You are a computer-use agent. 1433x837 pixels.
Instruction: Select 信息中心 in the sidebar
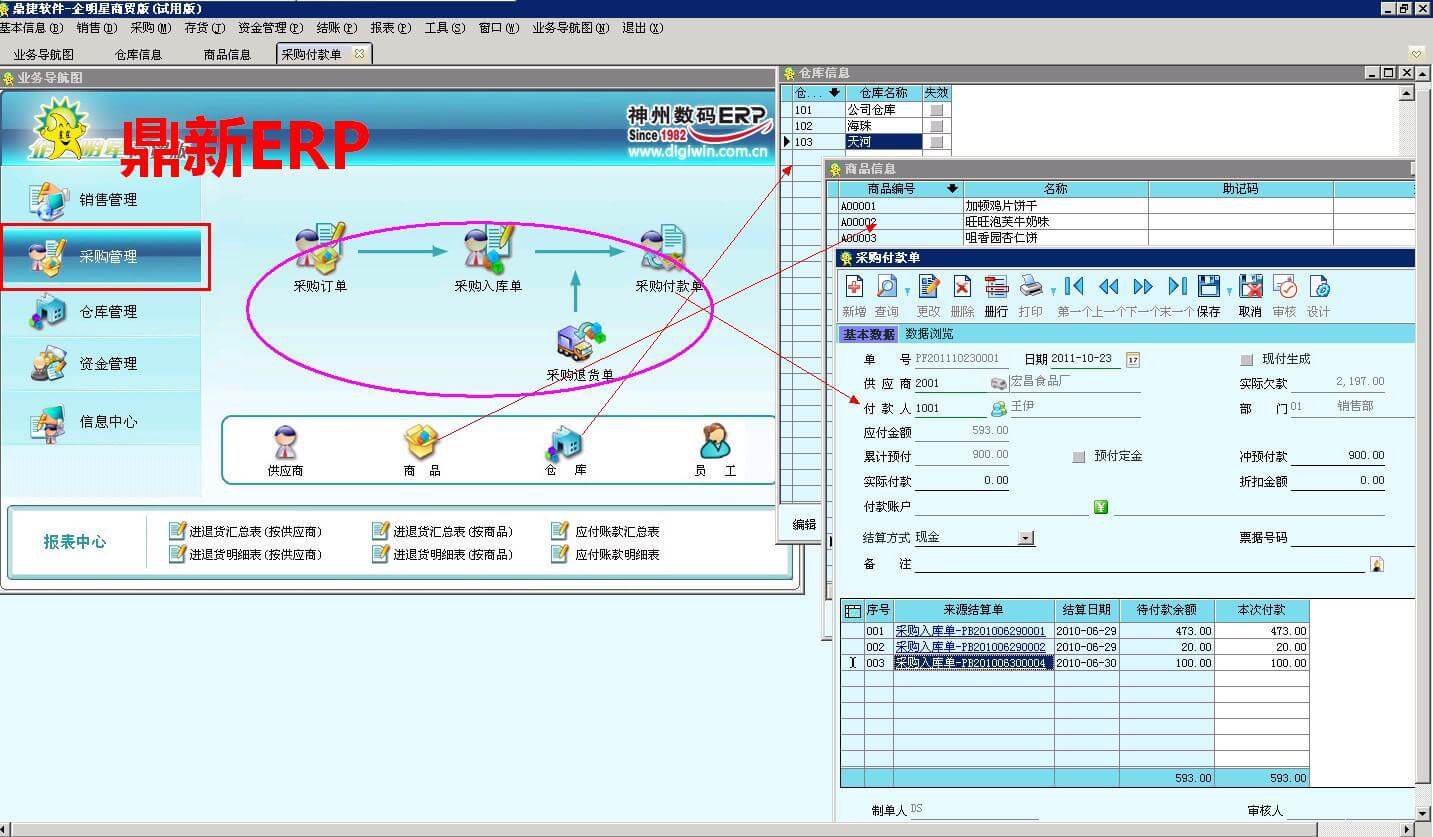pos(100,422)
